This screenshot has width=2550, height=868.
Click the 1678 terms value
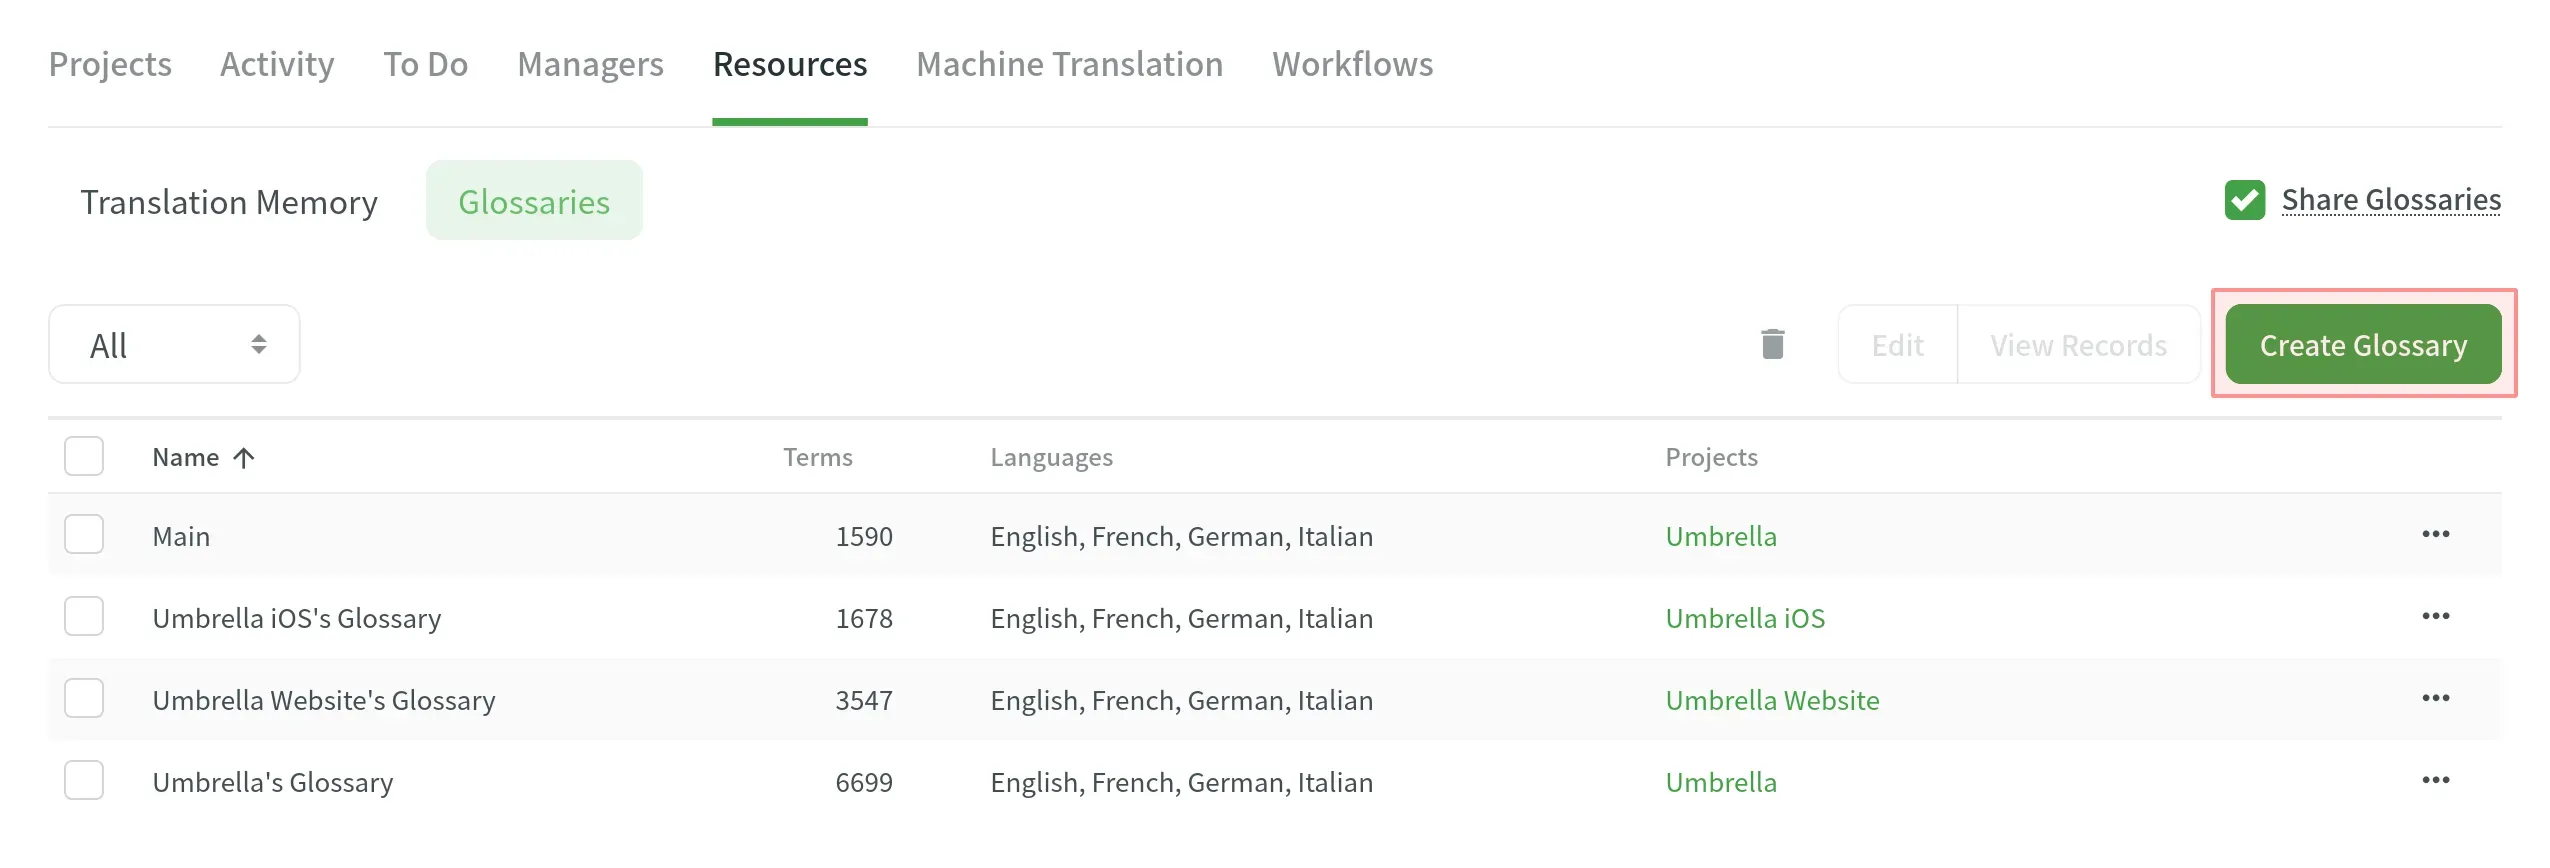pyautogui.click(x=863, y=618)
